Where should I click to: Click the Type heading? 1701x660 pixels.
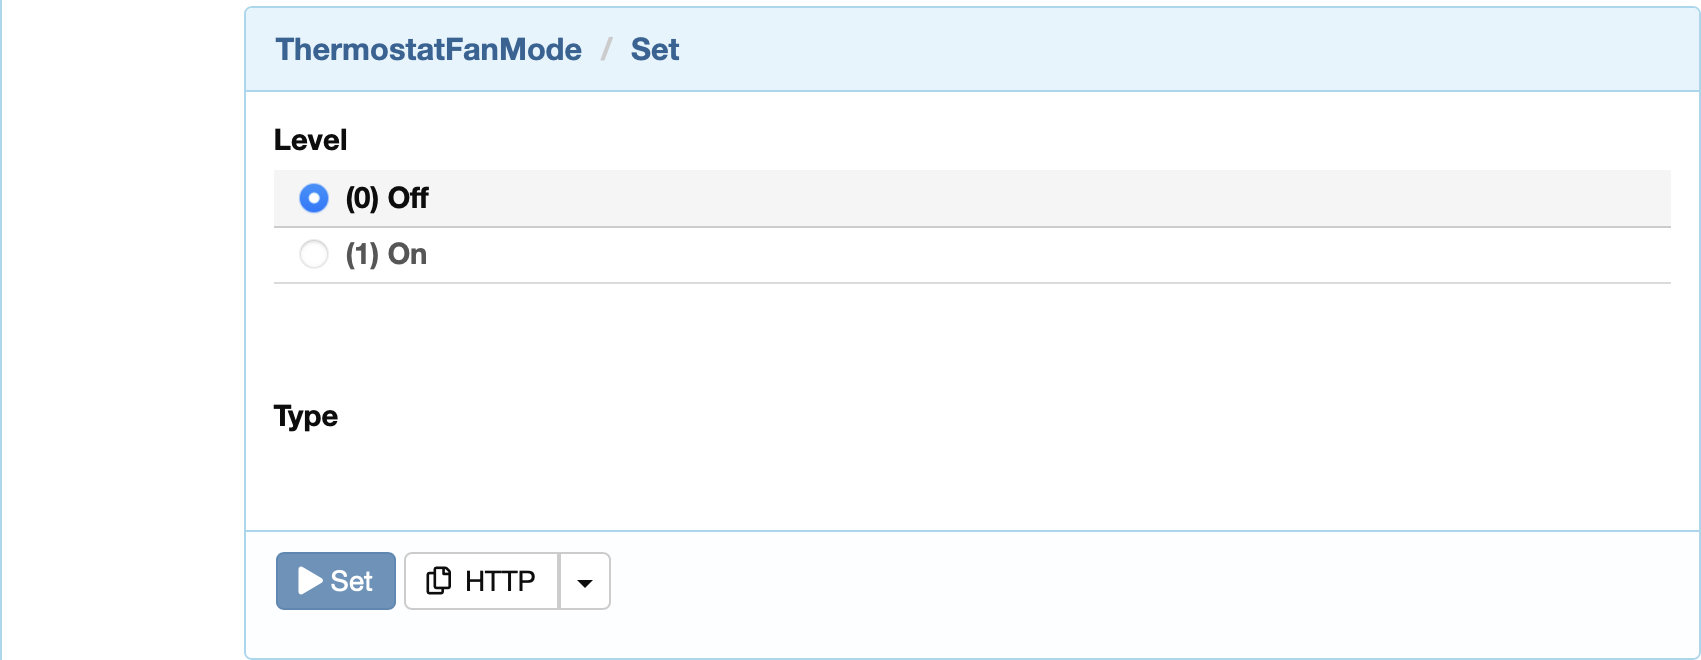pyautogui.click(x=306, y=416)
